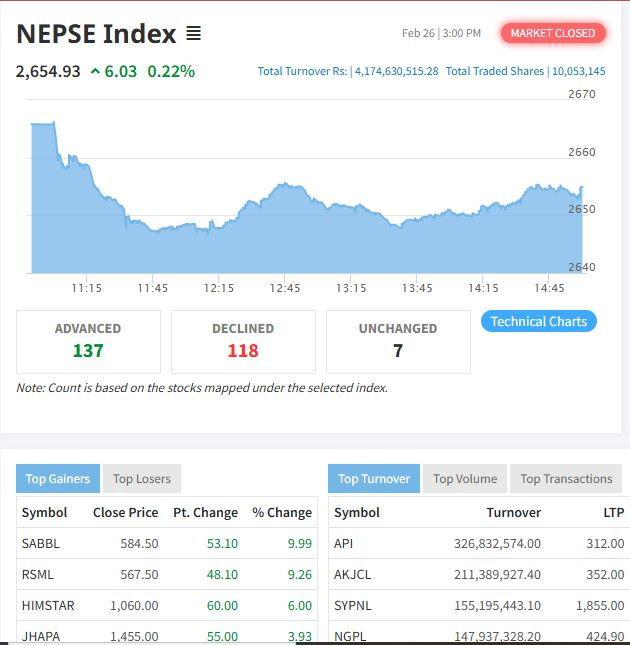Click the Declined count box showing 118
The height and width of the screenshot is (645, 630).
[243, 341]
